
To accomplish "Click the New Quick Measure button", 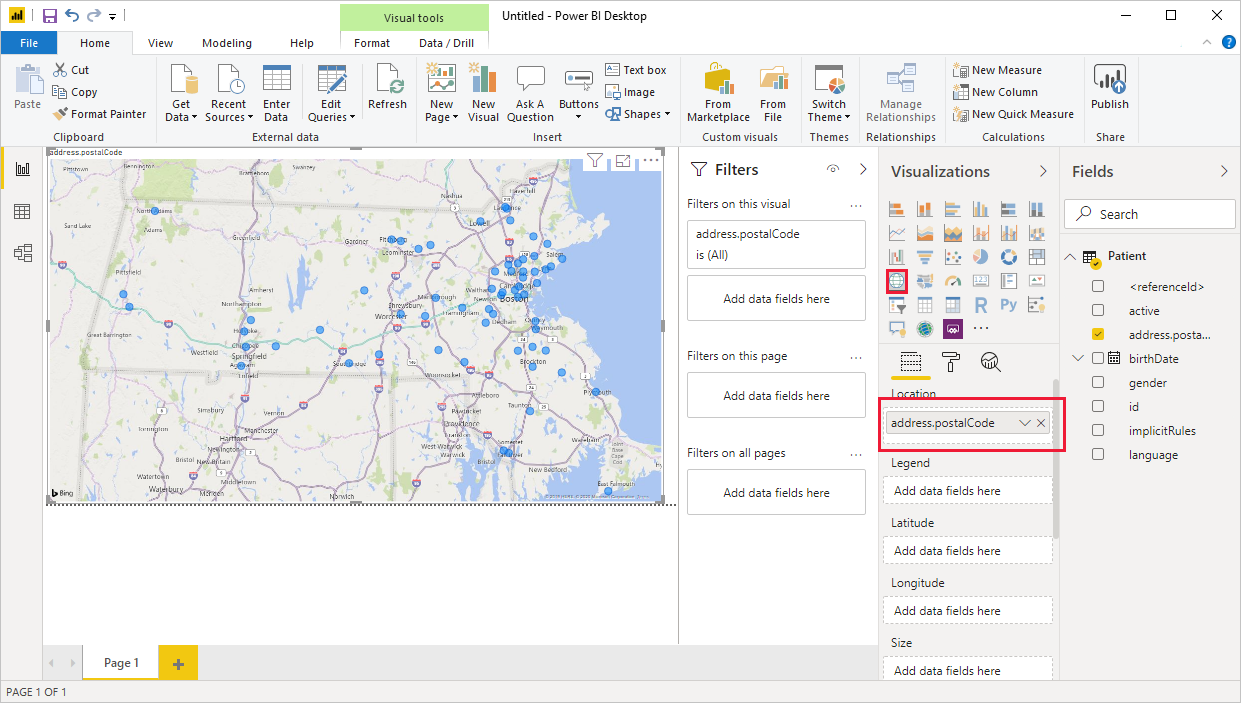I will (1013, 114).
